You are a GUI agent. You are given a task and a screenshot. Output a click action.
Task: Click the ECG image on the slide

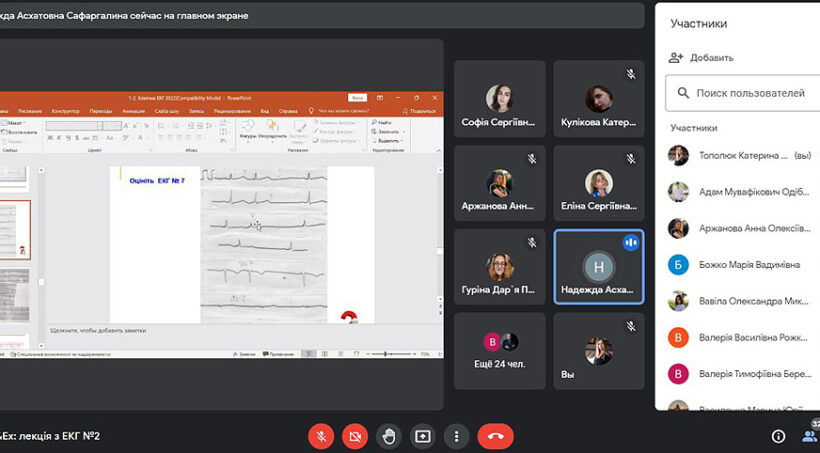click(x=264, y=245)
